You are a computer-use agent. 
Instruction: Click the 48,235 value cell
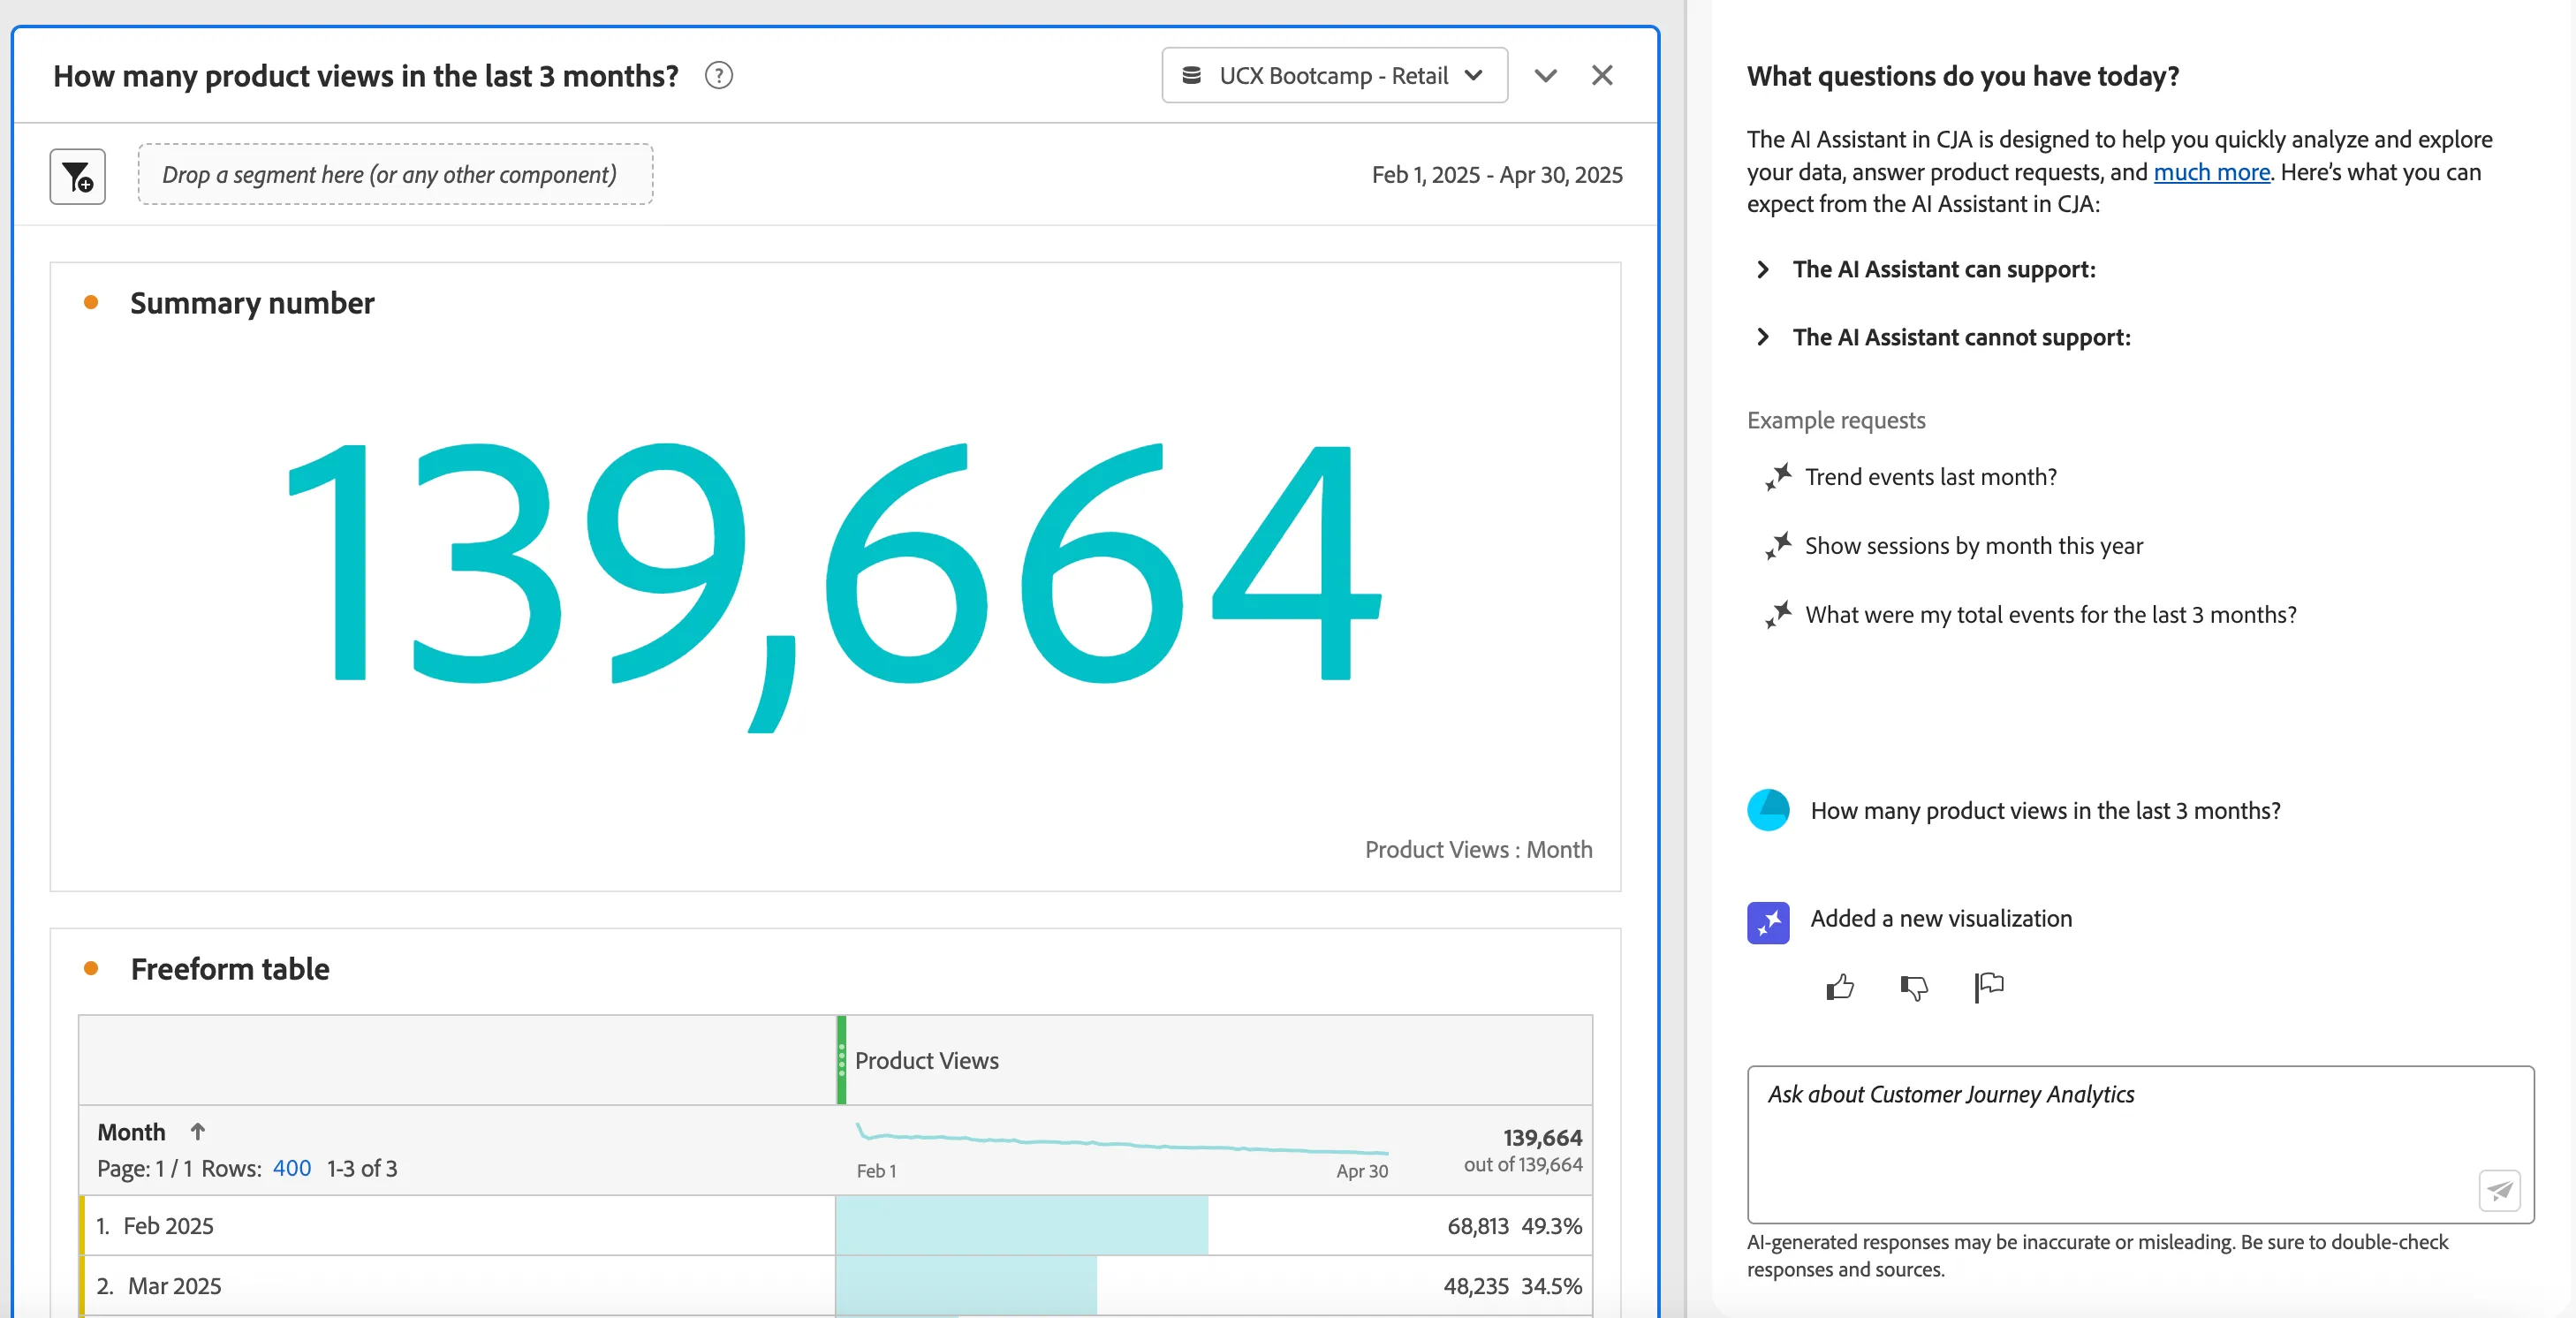[x=1475, y=1286]
